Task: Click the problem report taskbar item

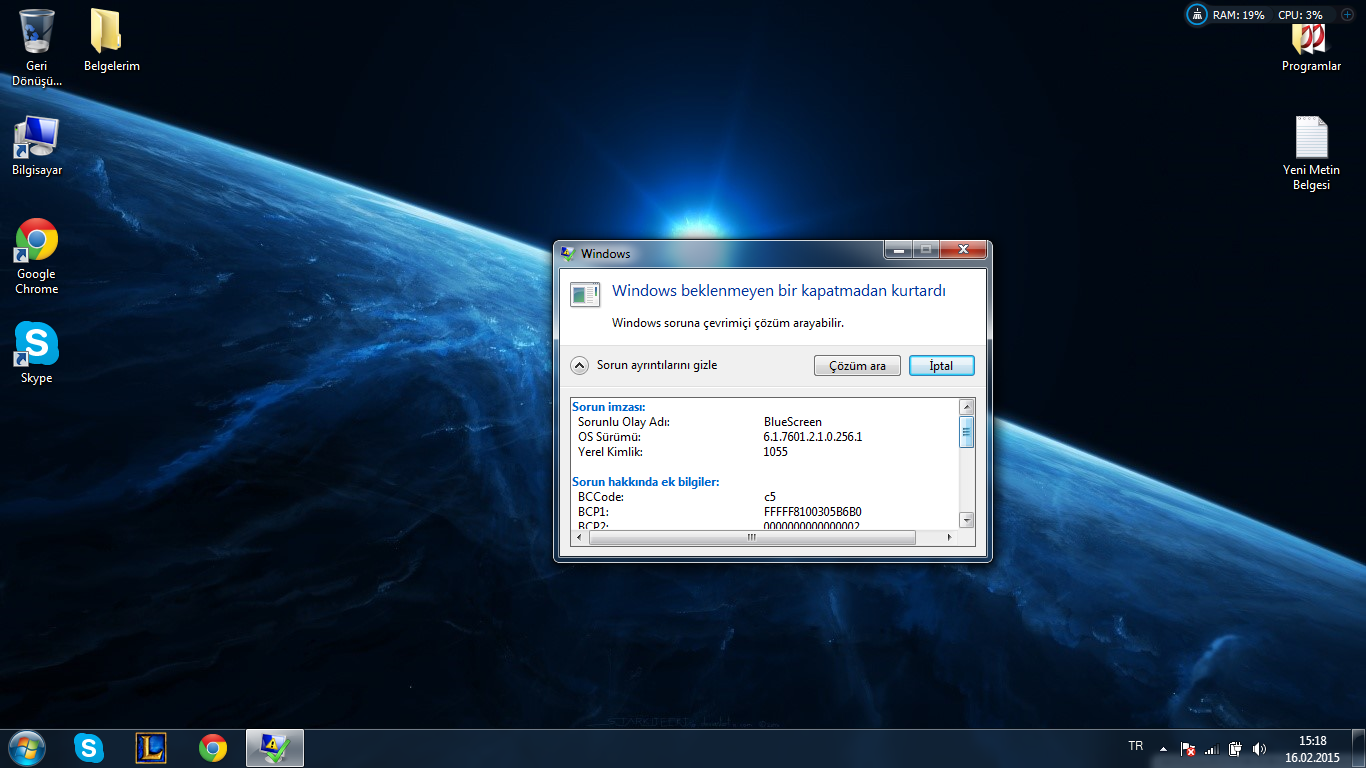Action: coord(275,748)
